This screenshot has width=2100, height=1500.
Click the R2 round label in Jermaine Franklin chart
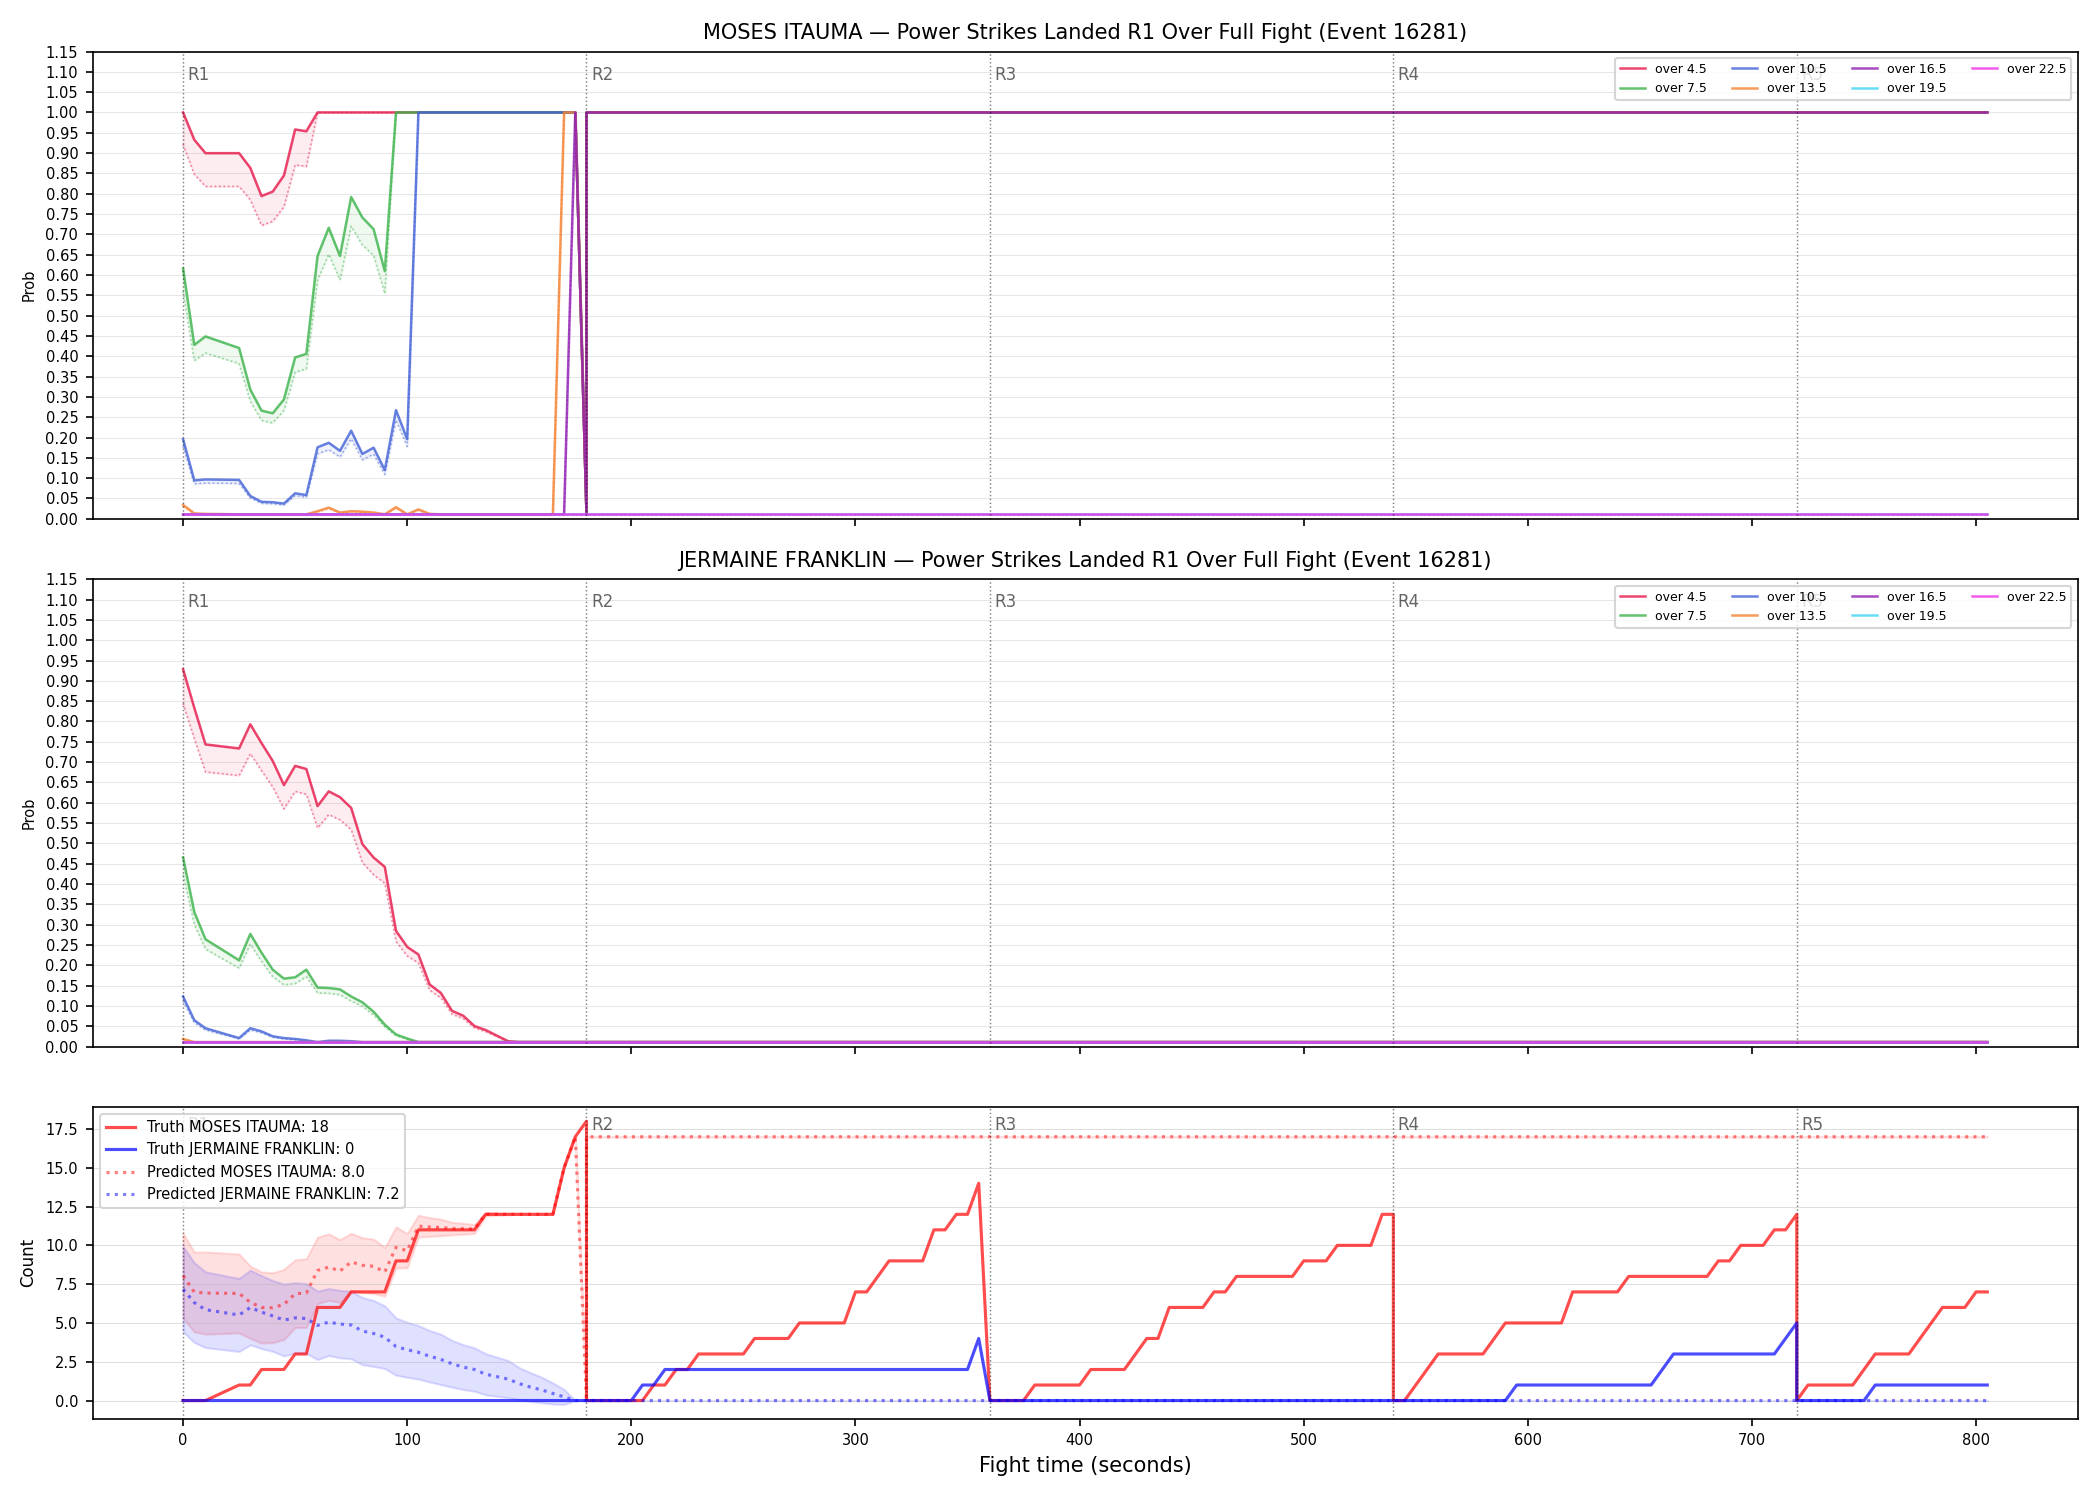(x=602, y=601)
